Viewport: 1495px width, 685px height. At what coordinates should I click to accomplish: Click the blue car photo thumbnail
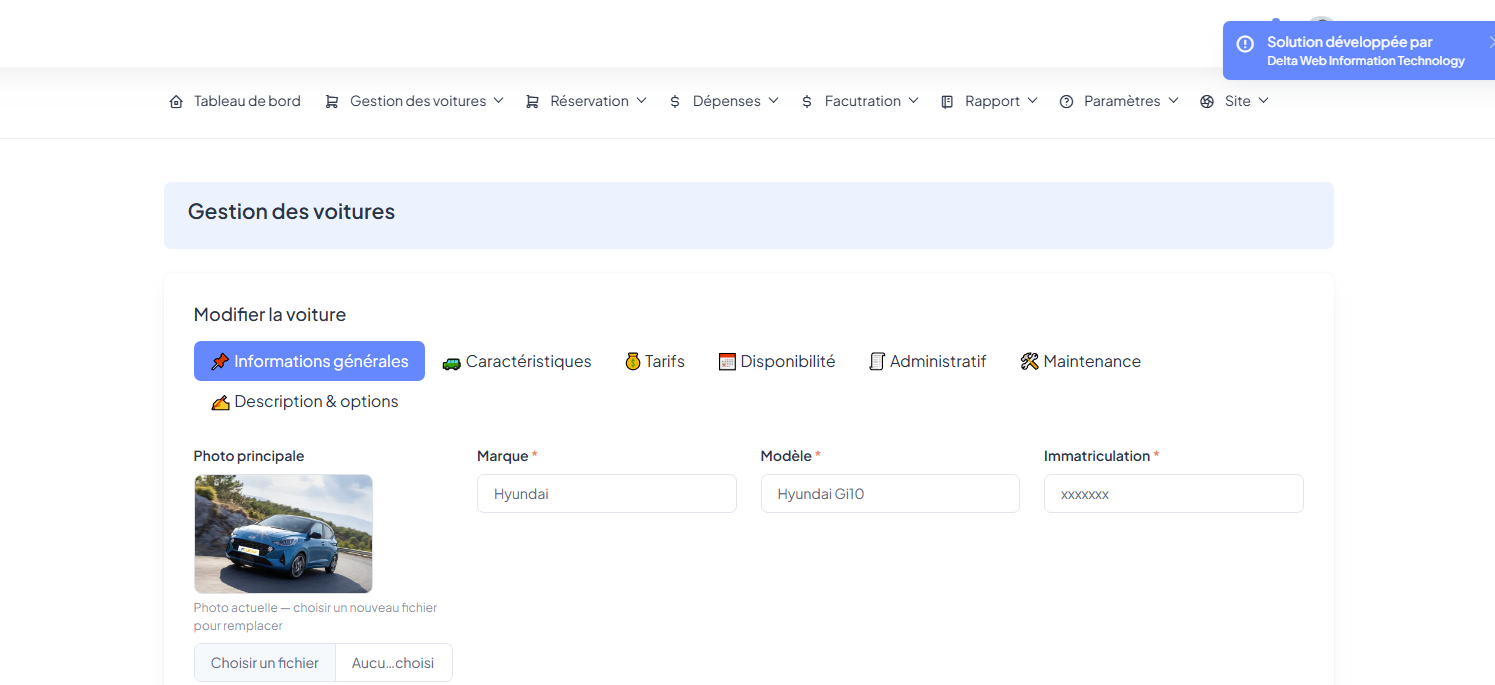[283, 534]
